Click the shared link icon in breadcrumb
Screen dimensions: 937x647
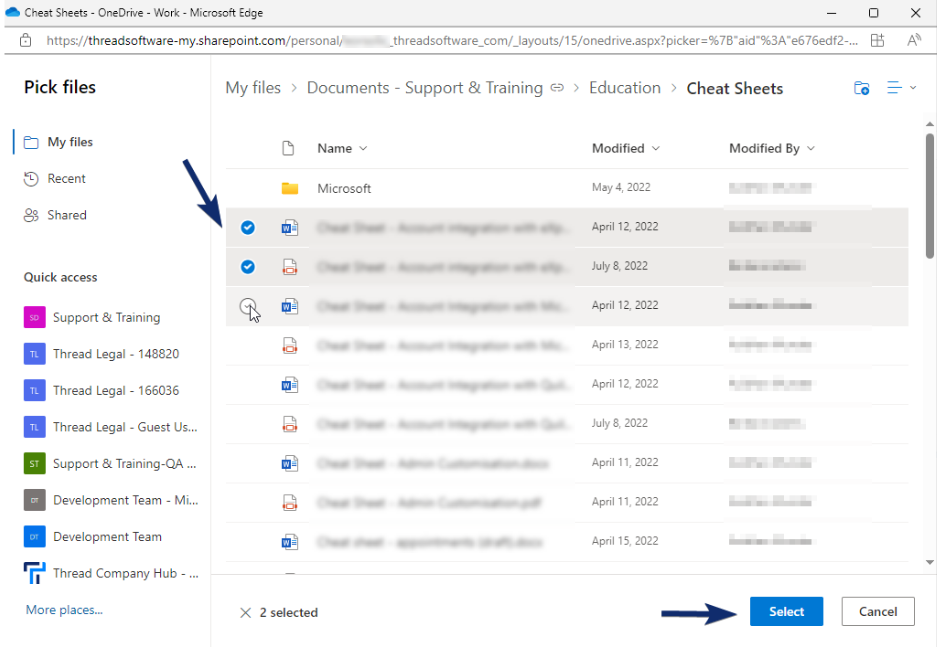point(557,88)
